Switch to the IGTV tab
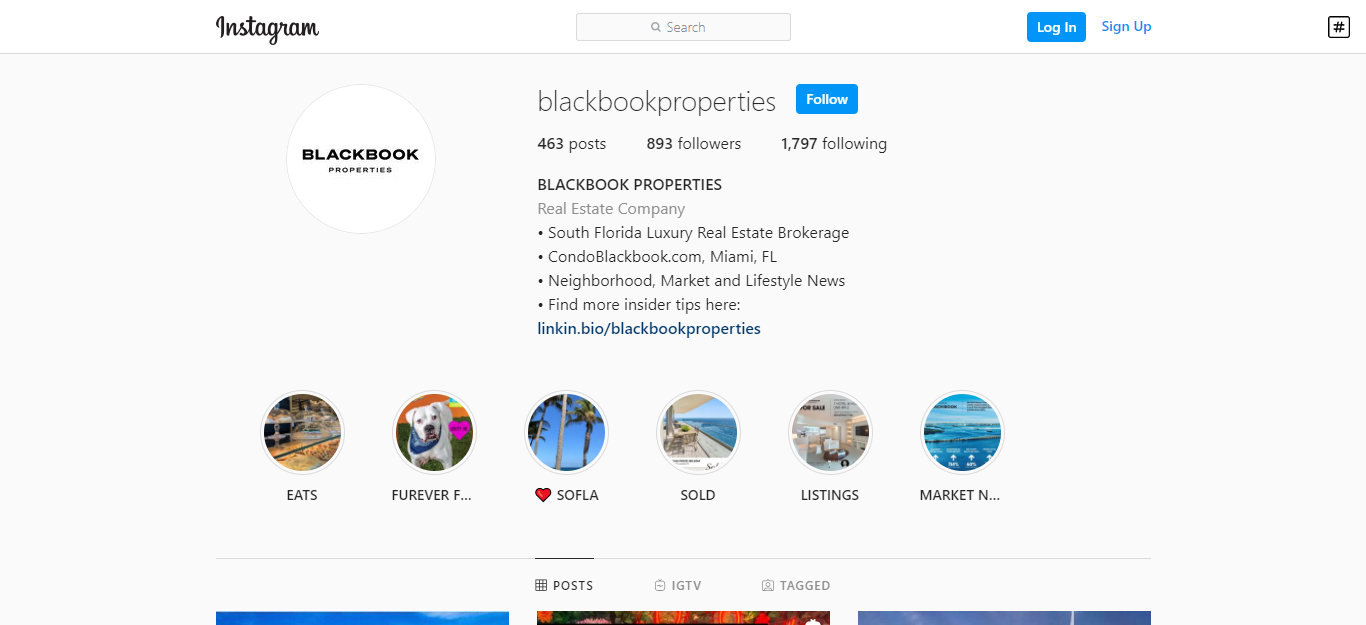 click(x=675, y=585)
